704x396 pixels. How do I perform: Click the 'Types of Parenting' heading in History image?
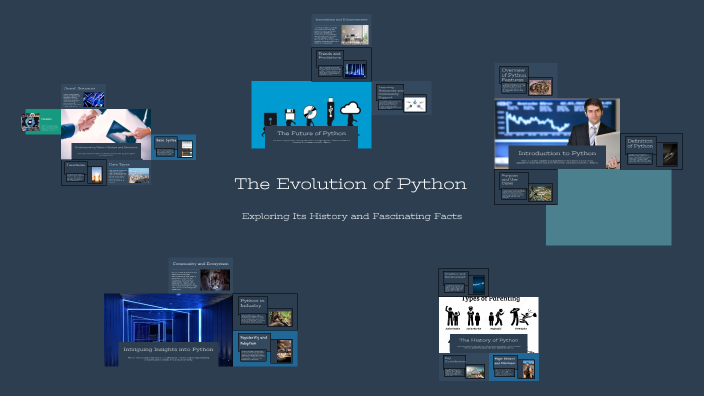coord(491,299)
